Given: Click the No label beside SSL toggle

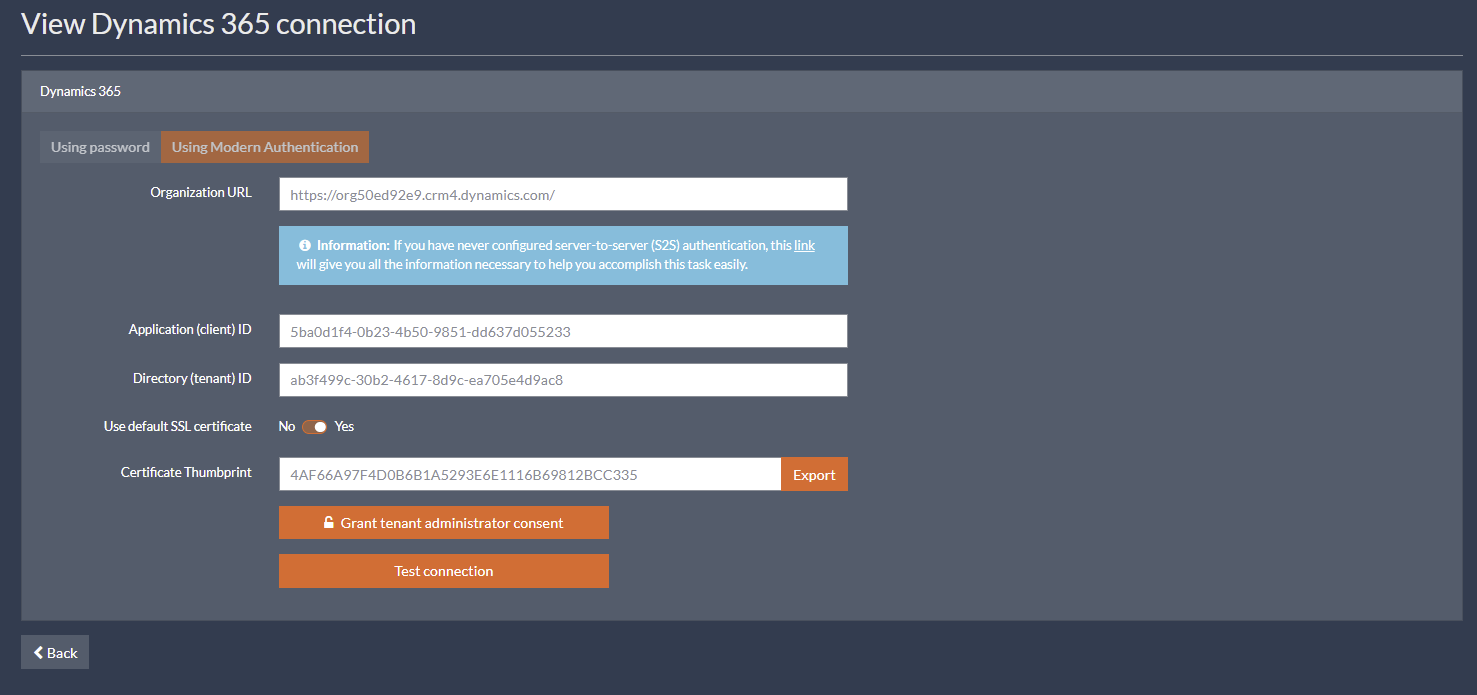Looking at the screenshot, I should tap(287, 426).
